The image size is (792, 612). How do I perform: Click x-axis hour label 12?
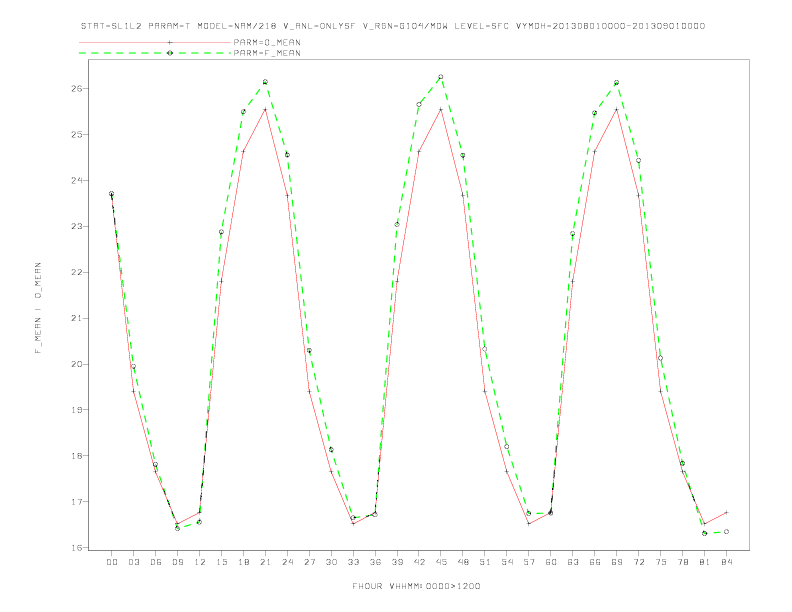coord(200,562)
